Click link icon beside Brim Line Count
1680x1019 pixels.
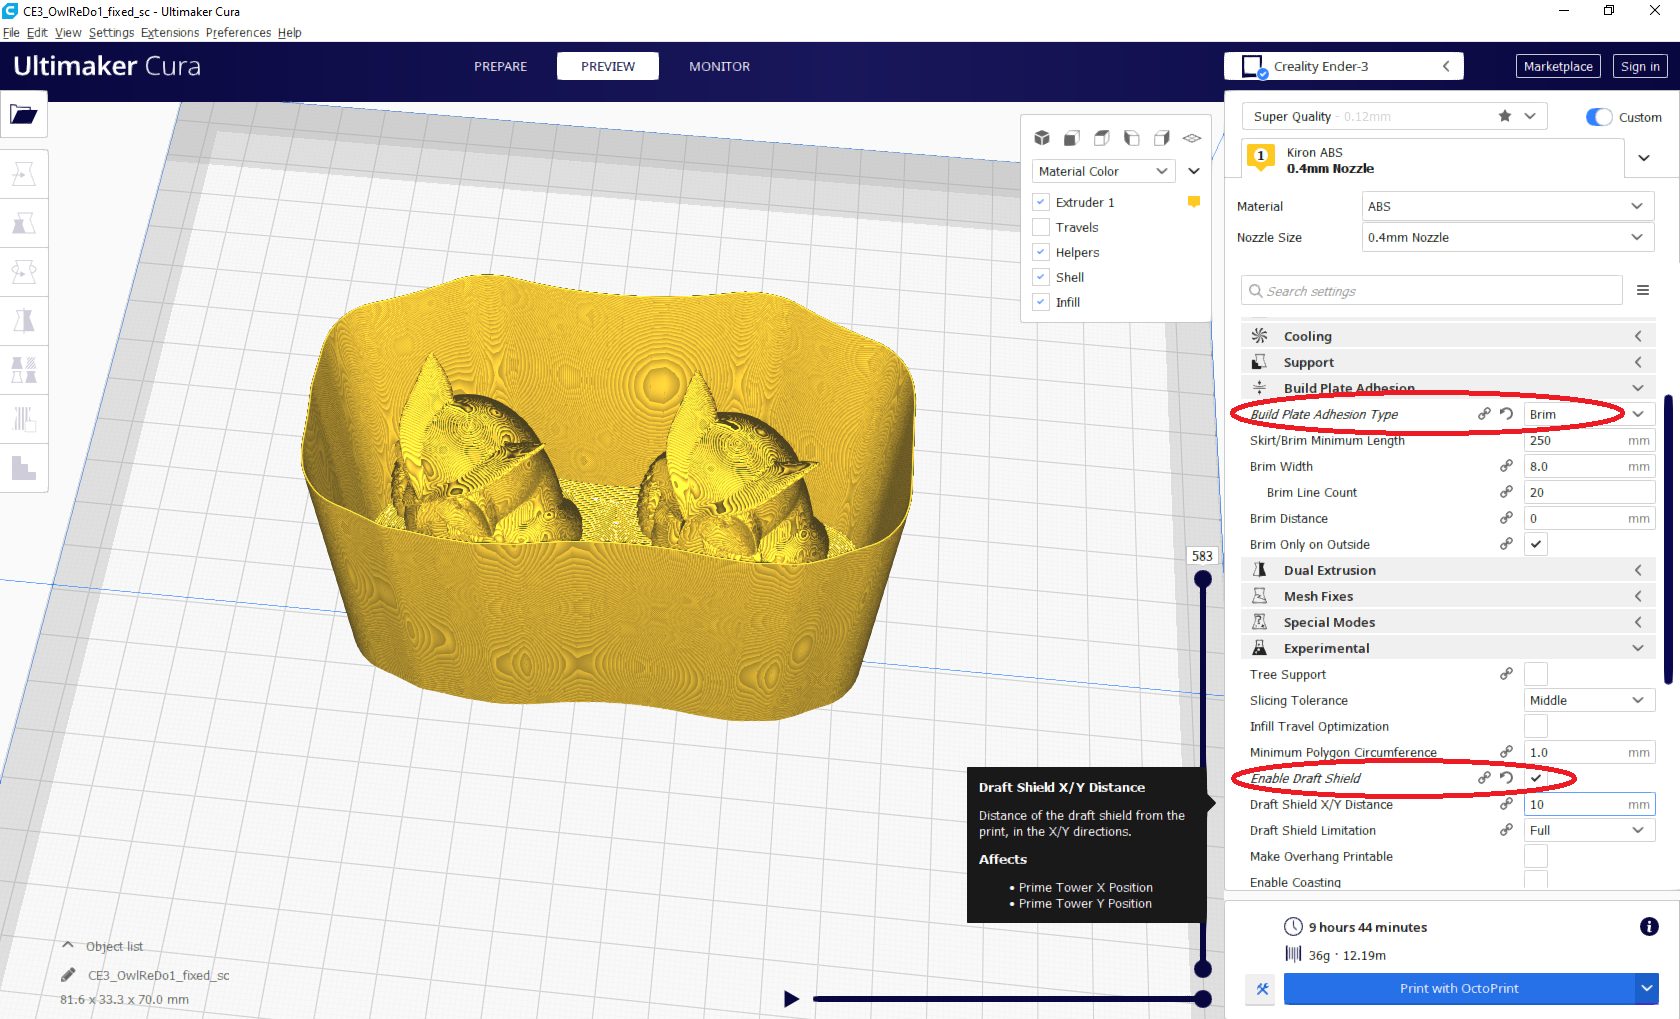click(1506, 492)
